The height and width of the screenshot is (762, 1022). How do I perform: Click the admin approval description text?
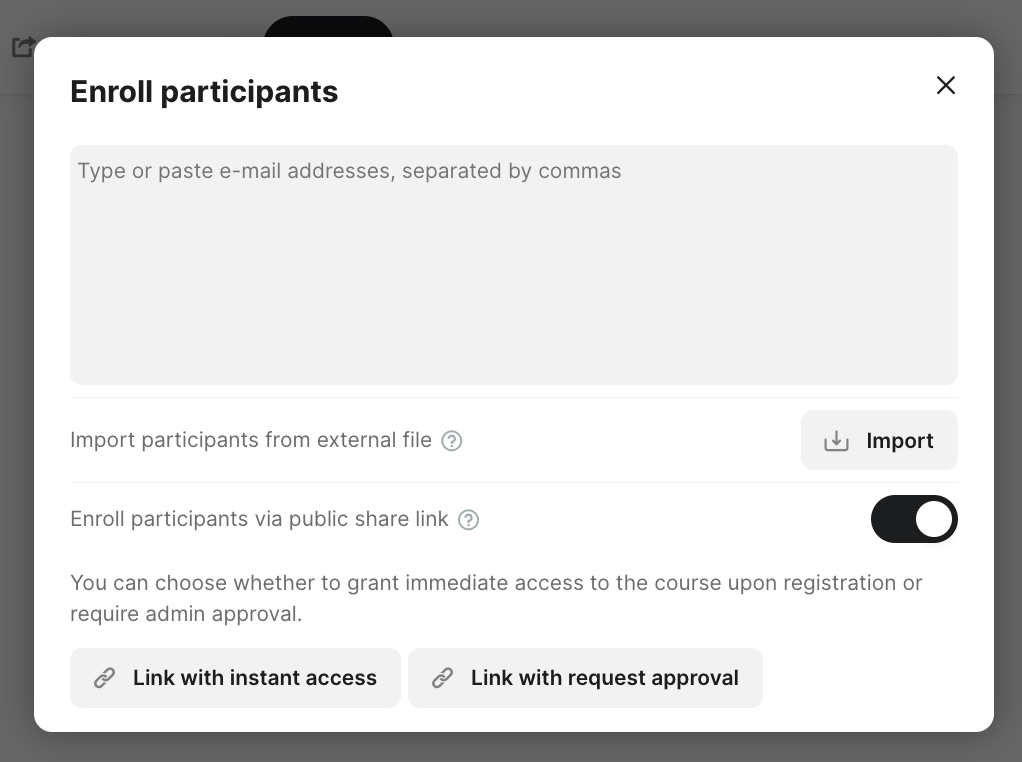click(x=496, y=598)
